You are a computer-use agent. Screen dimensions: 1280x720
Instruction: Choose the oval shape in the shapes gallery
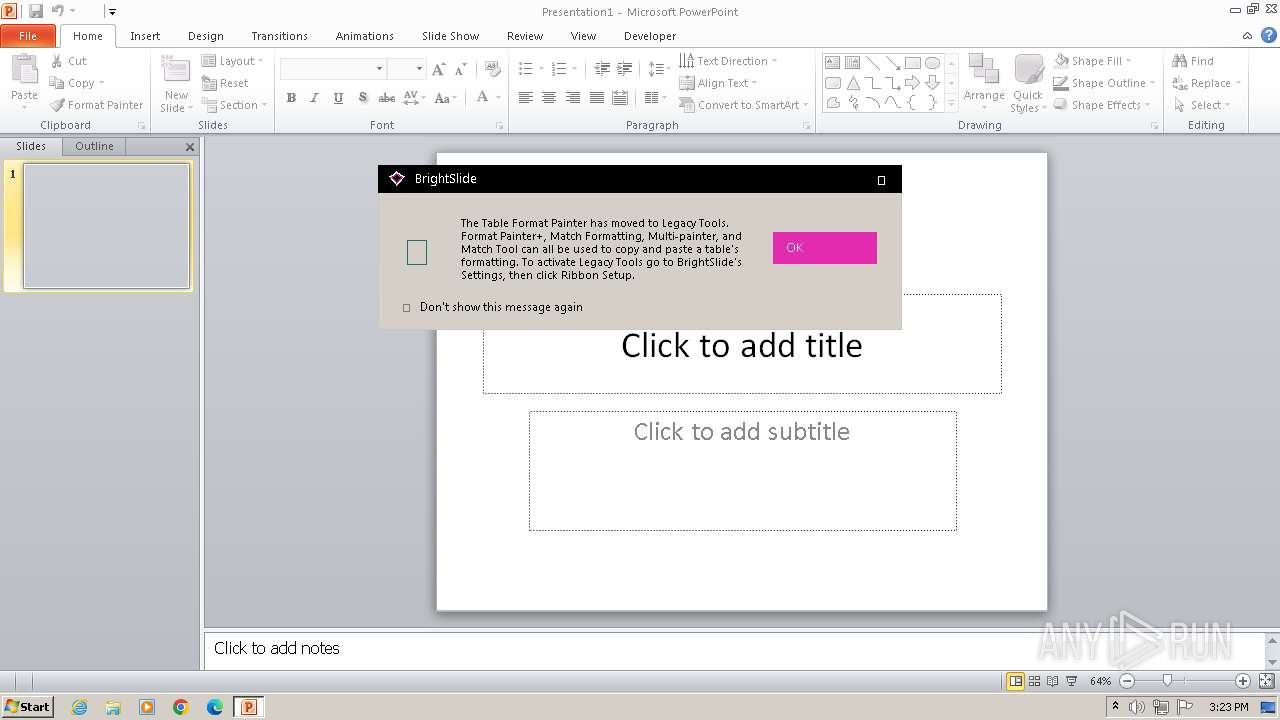pyautogui.click(x=932, y=63)
